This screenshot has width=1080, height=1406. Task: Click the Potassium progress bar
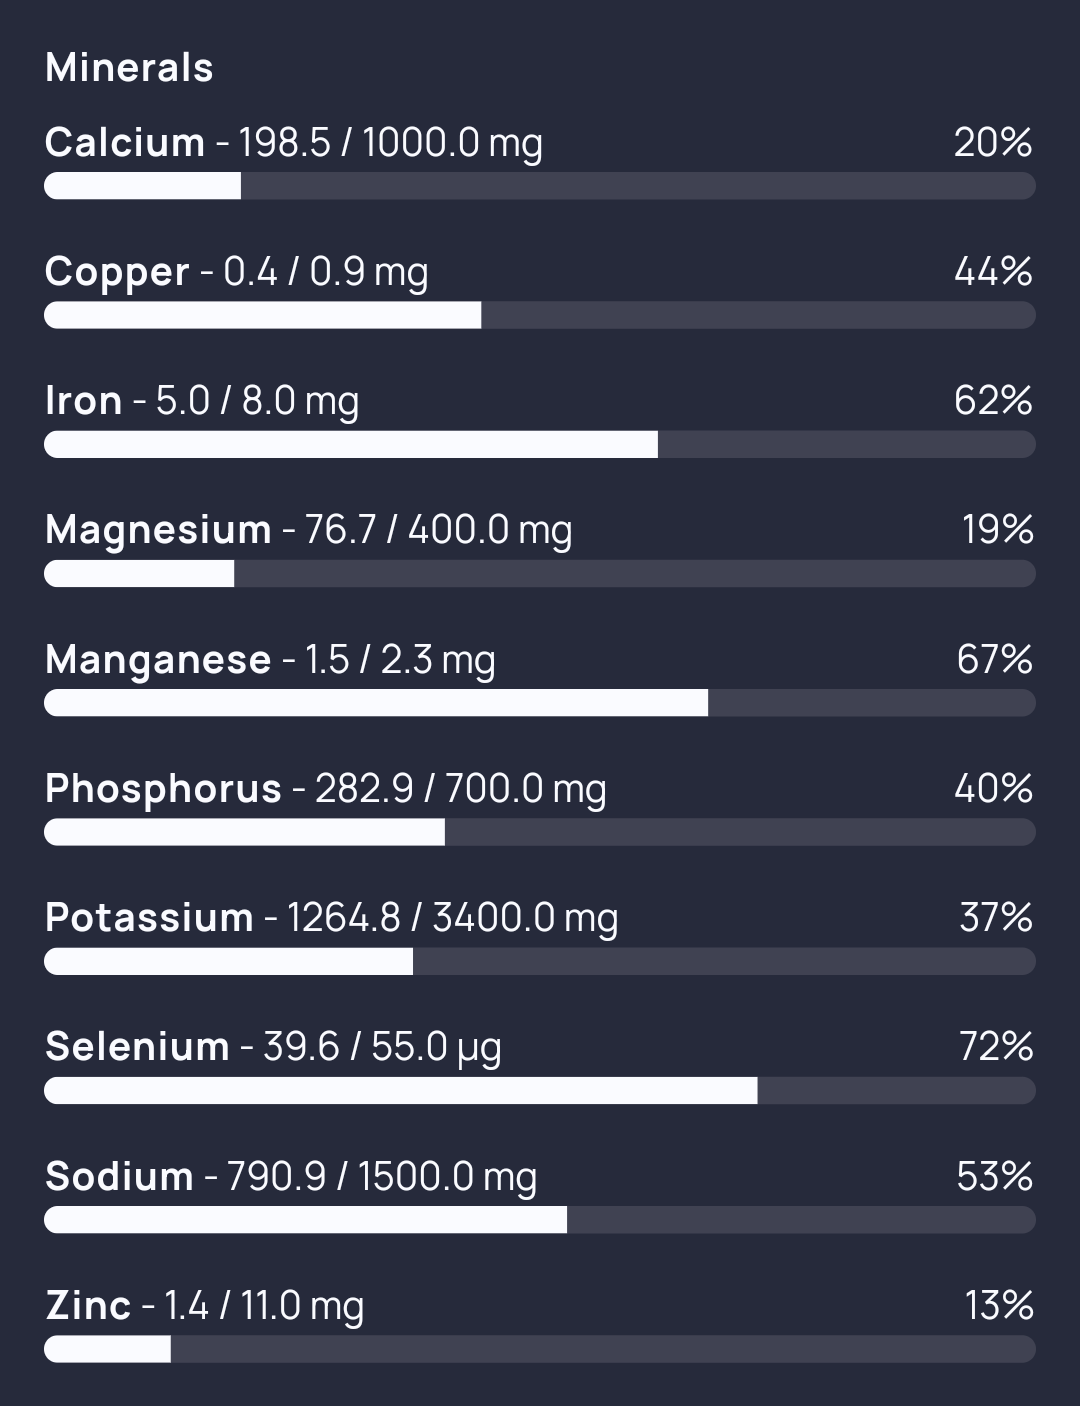tap(540, 961)
